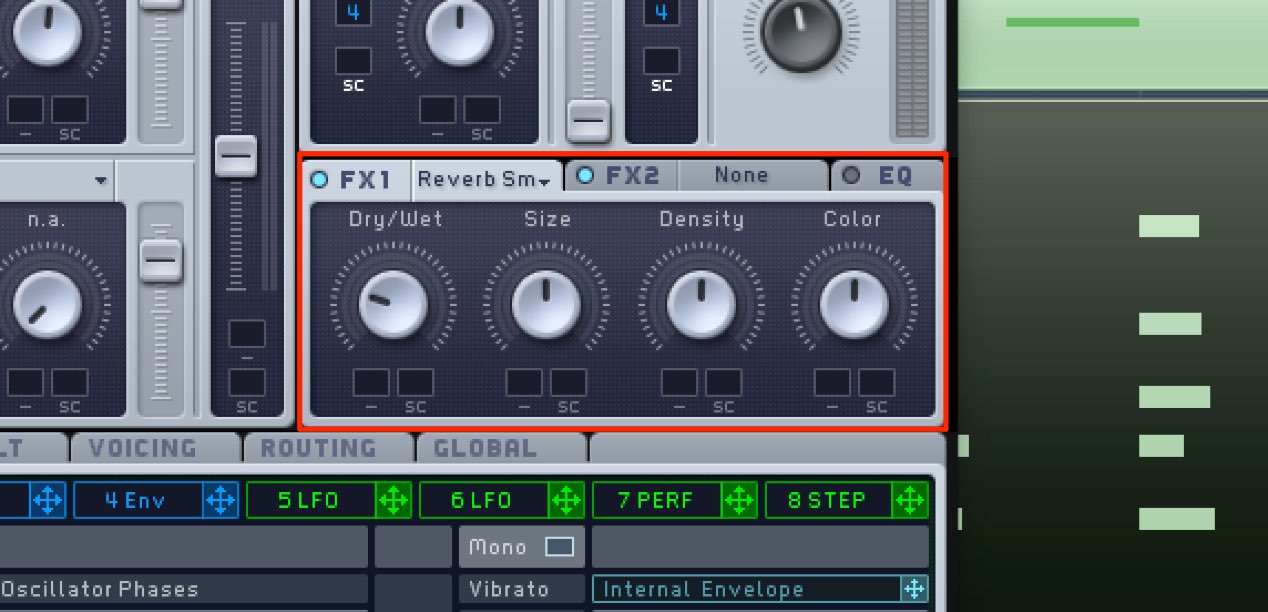Click the Color knob
1268x612 pixels.
(854, 305)
